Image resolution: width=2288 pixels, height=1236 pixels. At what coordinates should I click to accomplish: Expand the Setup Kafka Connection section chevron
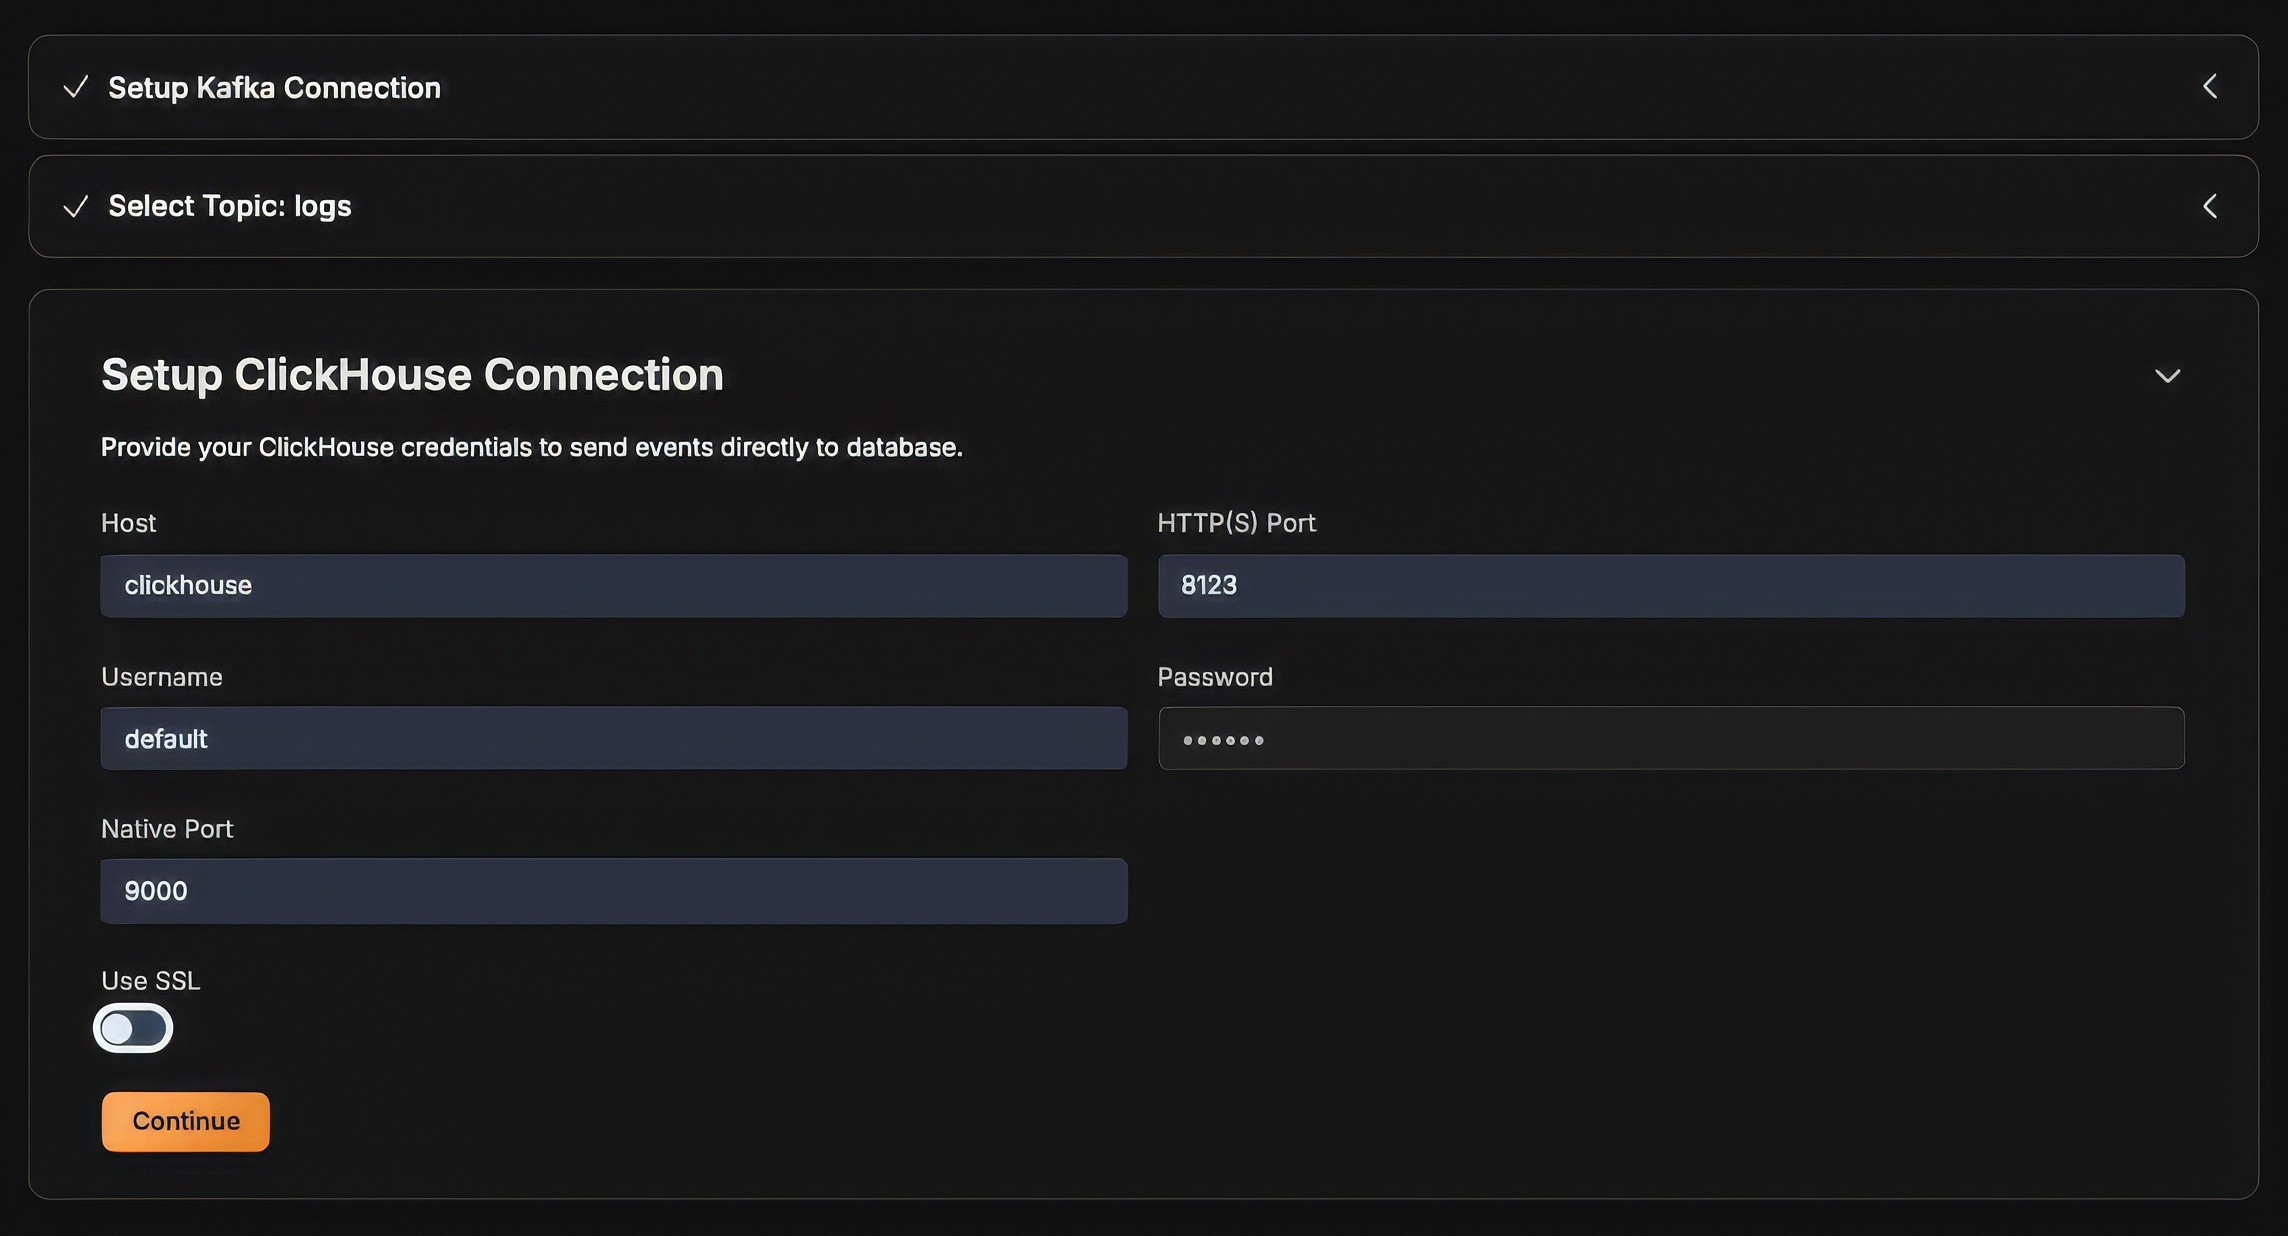click(2209, 87)
